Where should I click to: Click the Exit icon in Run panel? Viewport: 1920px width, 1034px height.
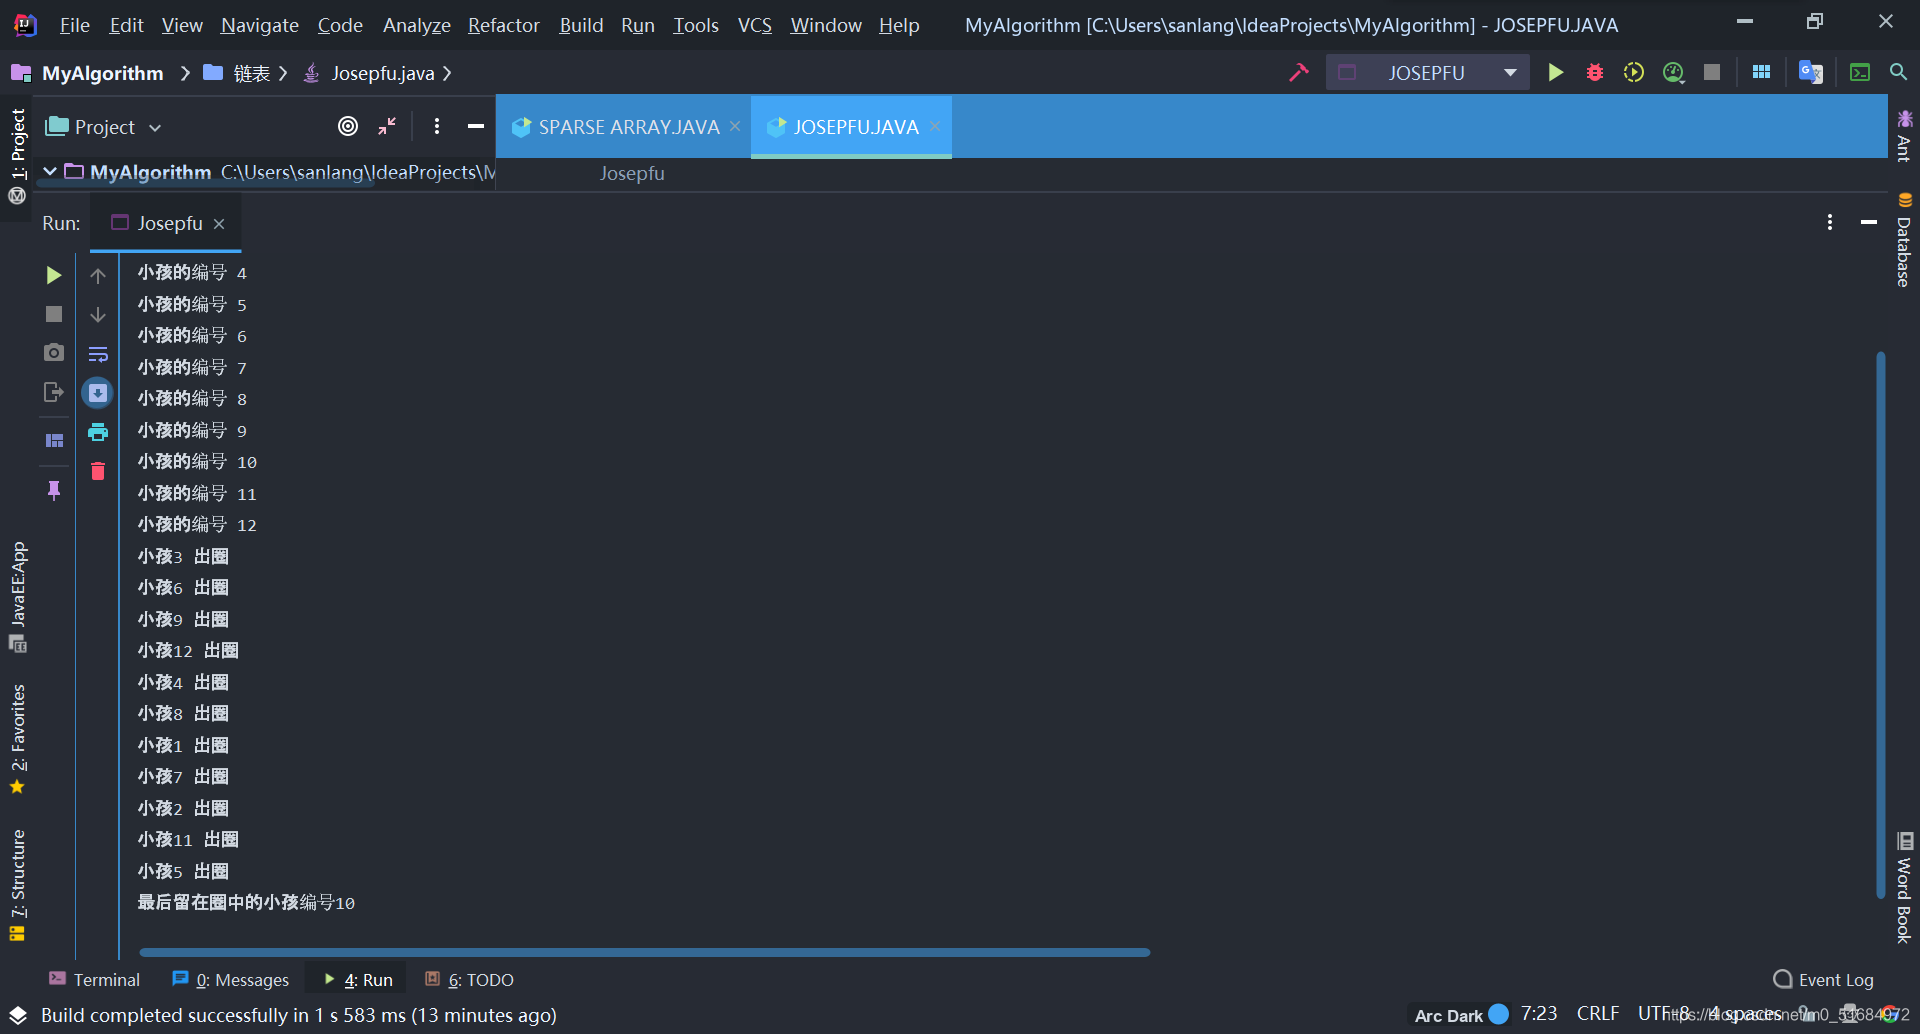[x=54, y=392]
